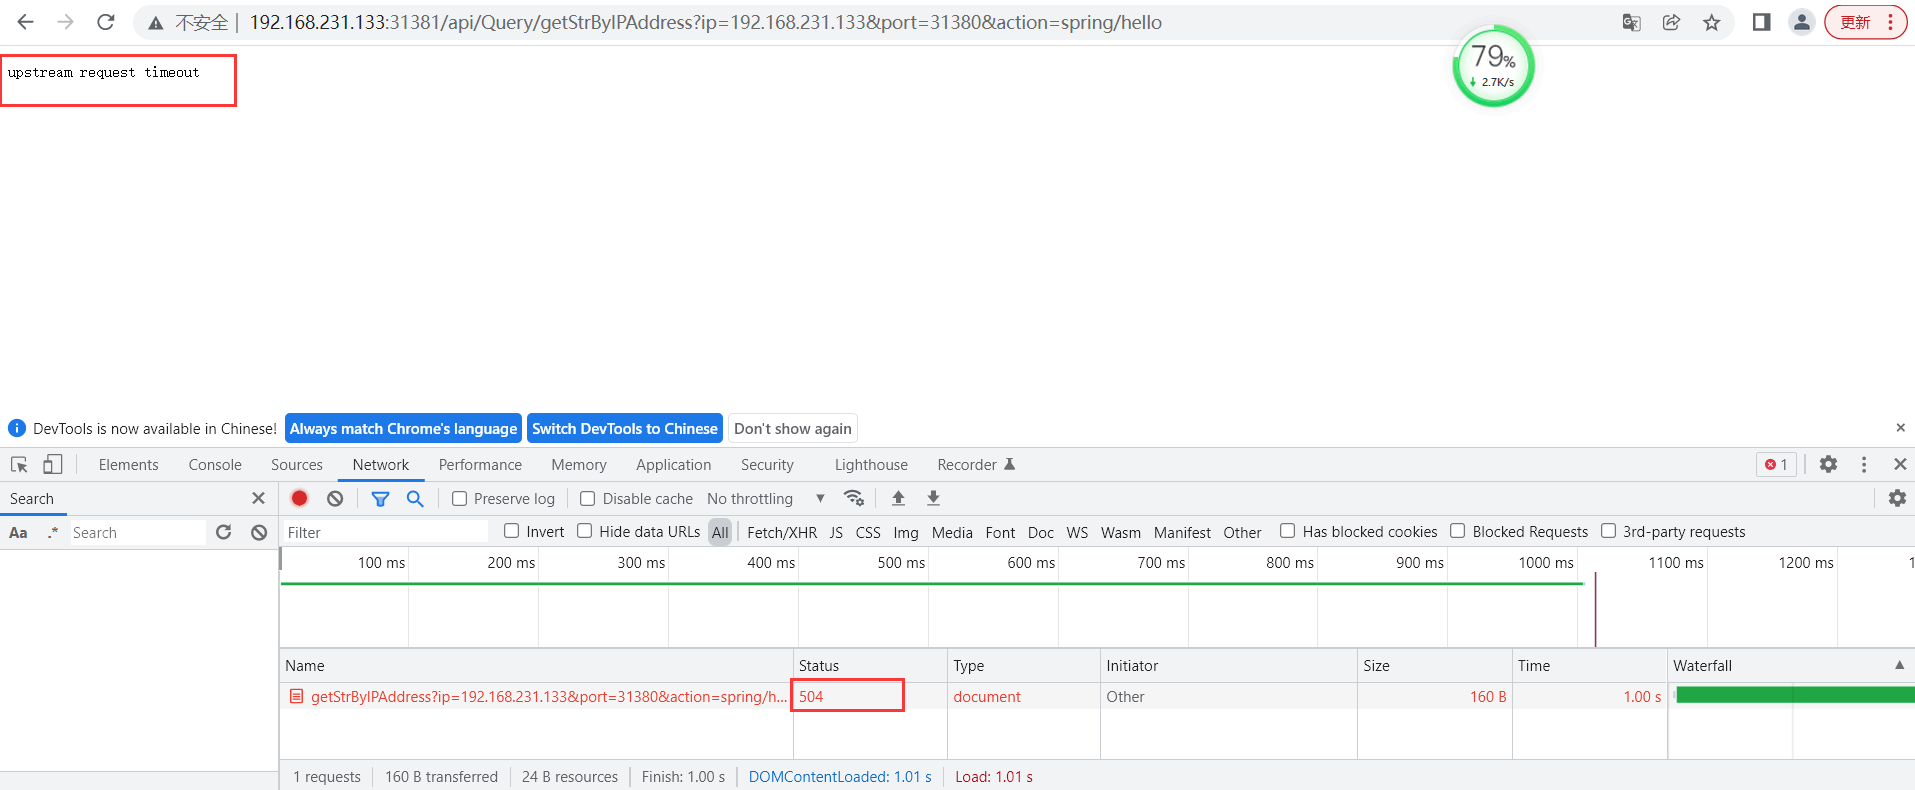
Task: Toggle the device toolbar icon in DevTools
Action: pyautogui.click(x=53, y=464)
